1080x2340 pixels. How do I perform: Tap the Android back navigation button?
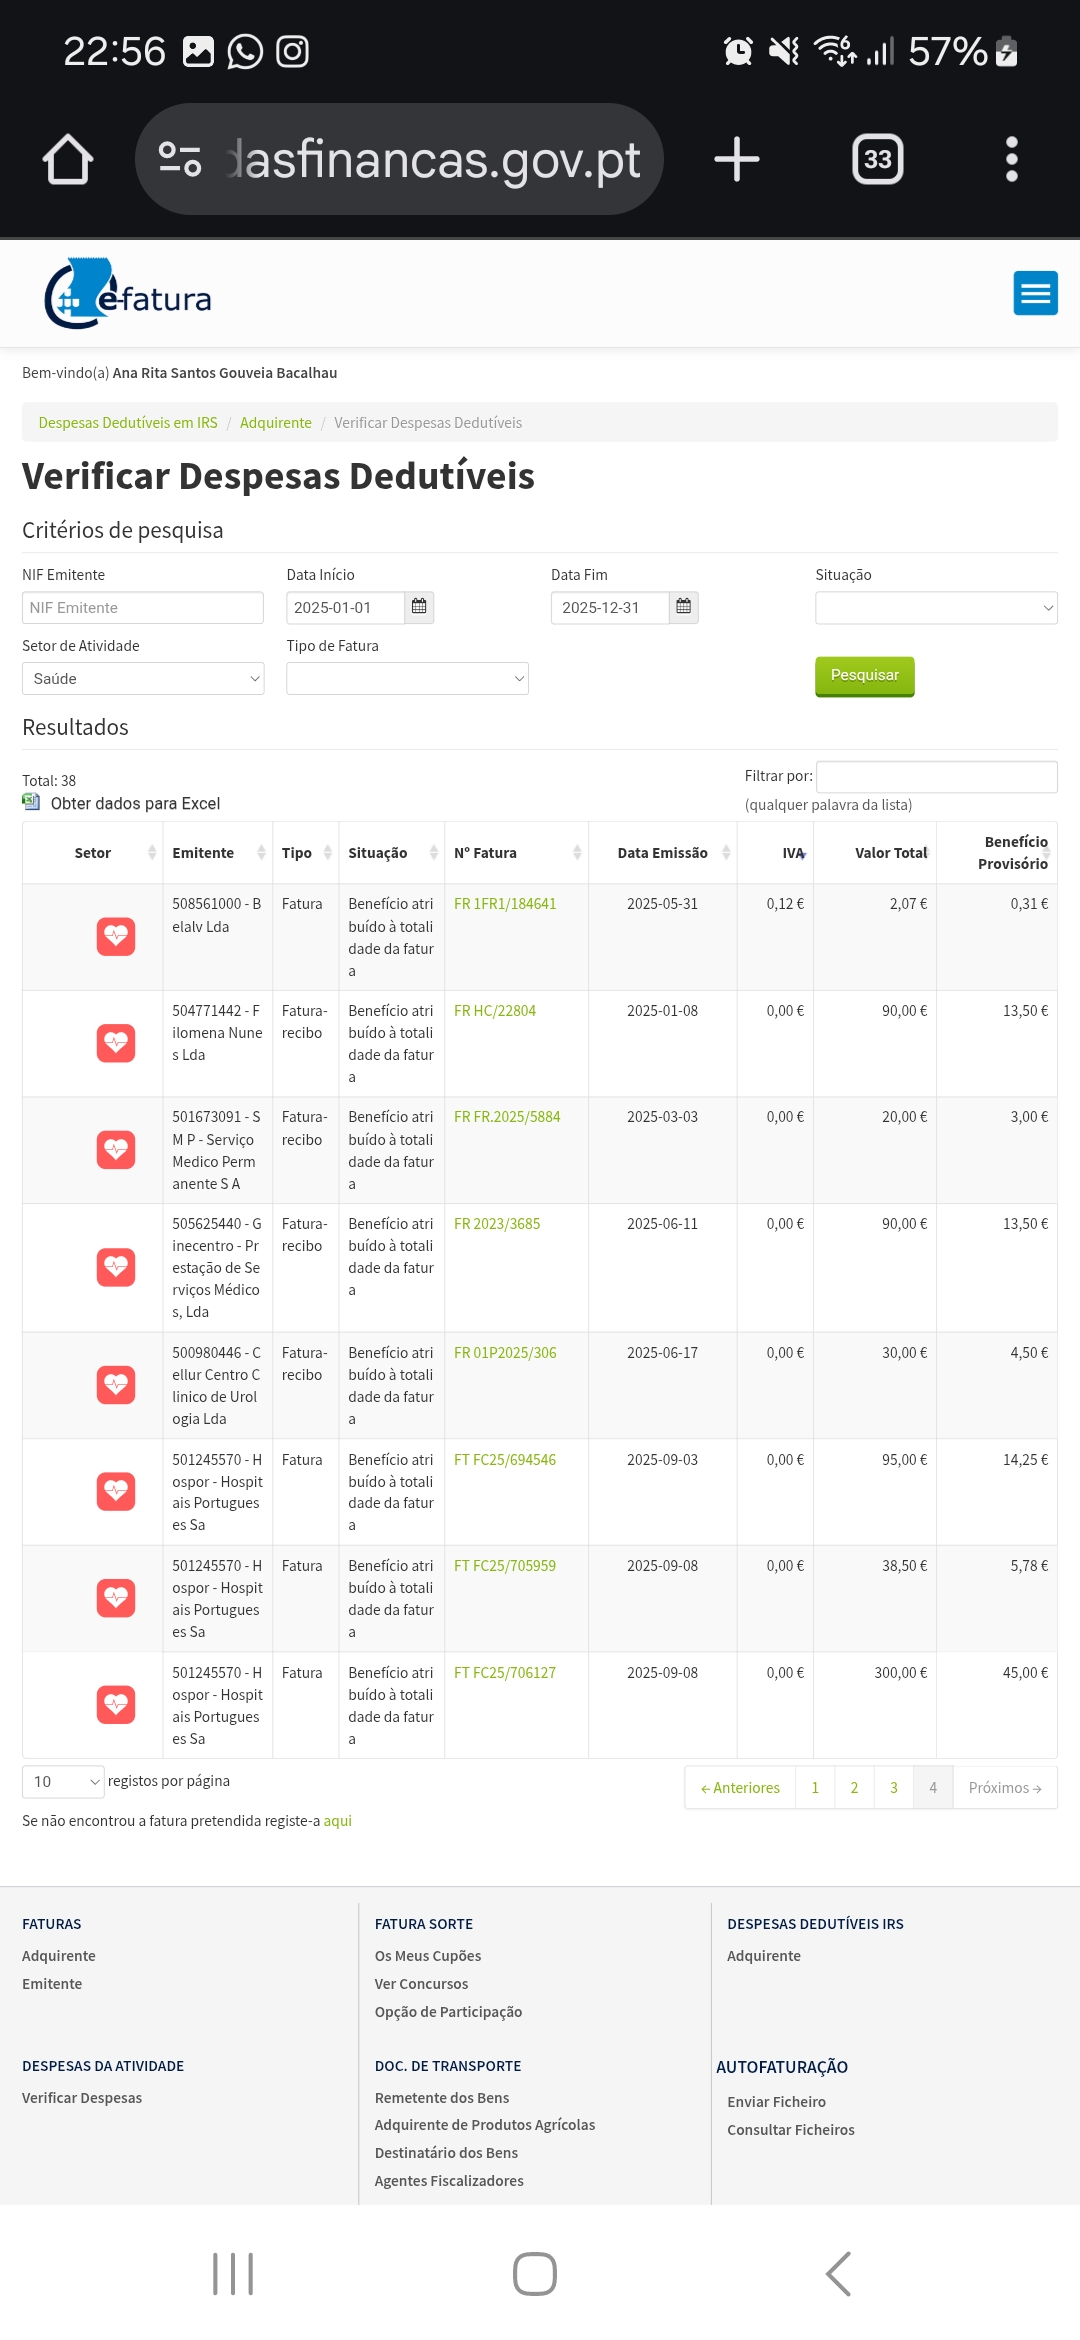click(838, 2274)
